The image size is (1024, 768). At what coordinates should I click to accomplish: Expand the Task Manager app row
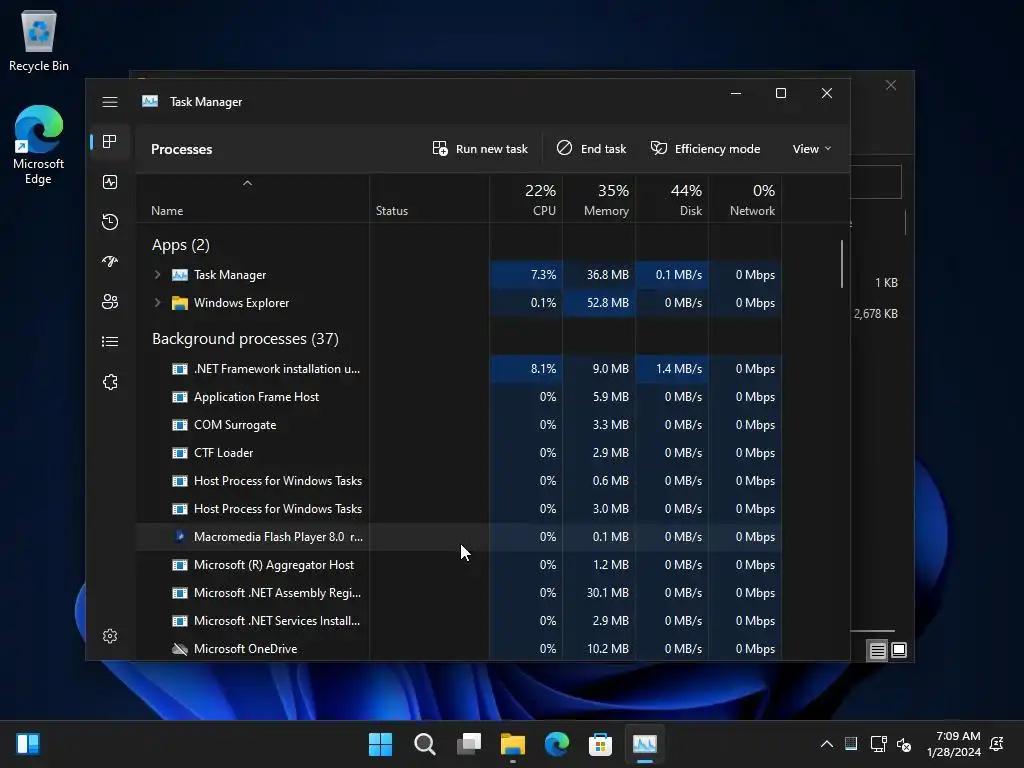coord(157,275)
